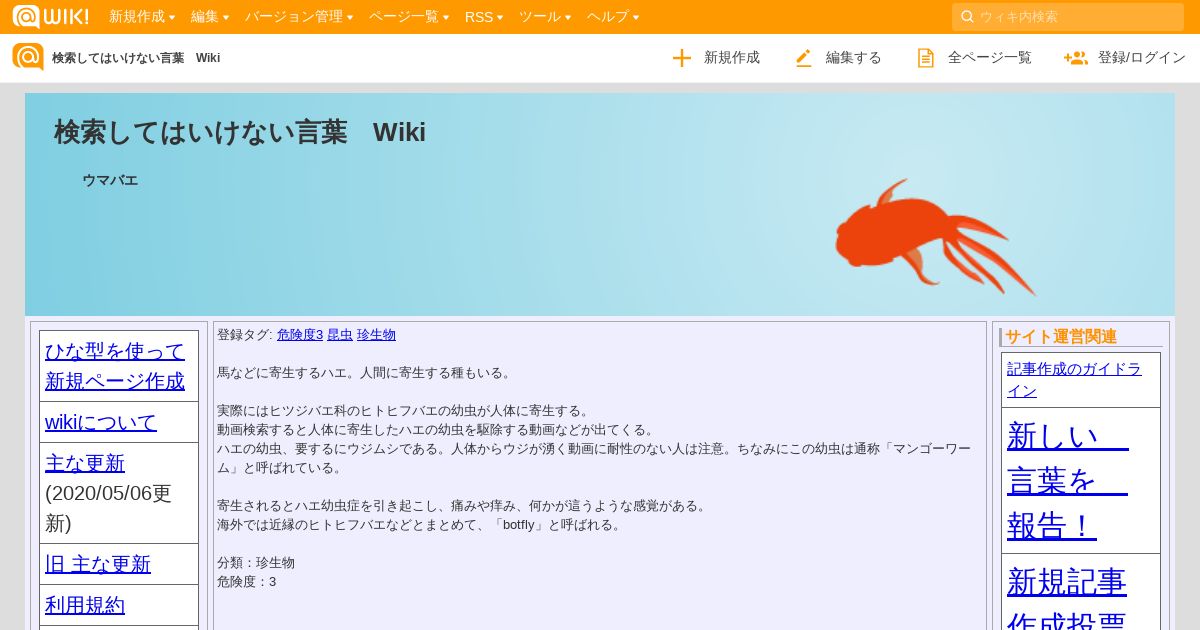The width and height of the screenshot is (1200, 630).
Task: Open 利用規約 sidebar link
Action: (85, 605)
